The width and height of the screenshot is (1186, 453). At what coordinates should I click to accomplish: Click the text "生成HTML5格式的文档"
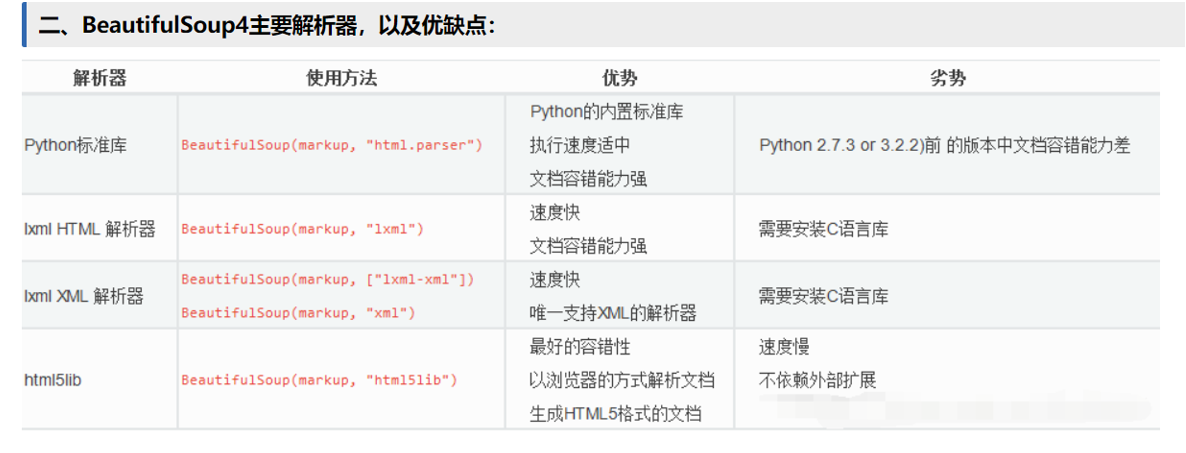615,414
